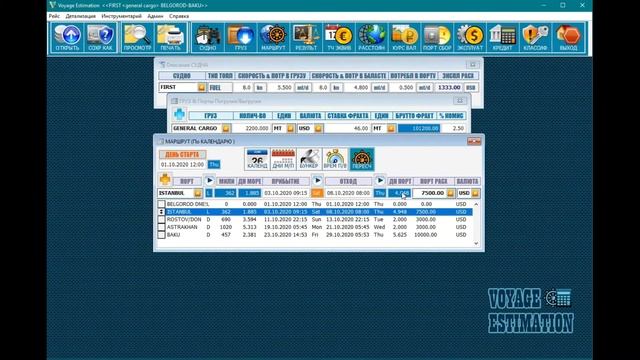The image size is (640, 360).
Task: Add cargo with blue plus icon
Action: tap(179, 114)
